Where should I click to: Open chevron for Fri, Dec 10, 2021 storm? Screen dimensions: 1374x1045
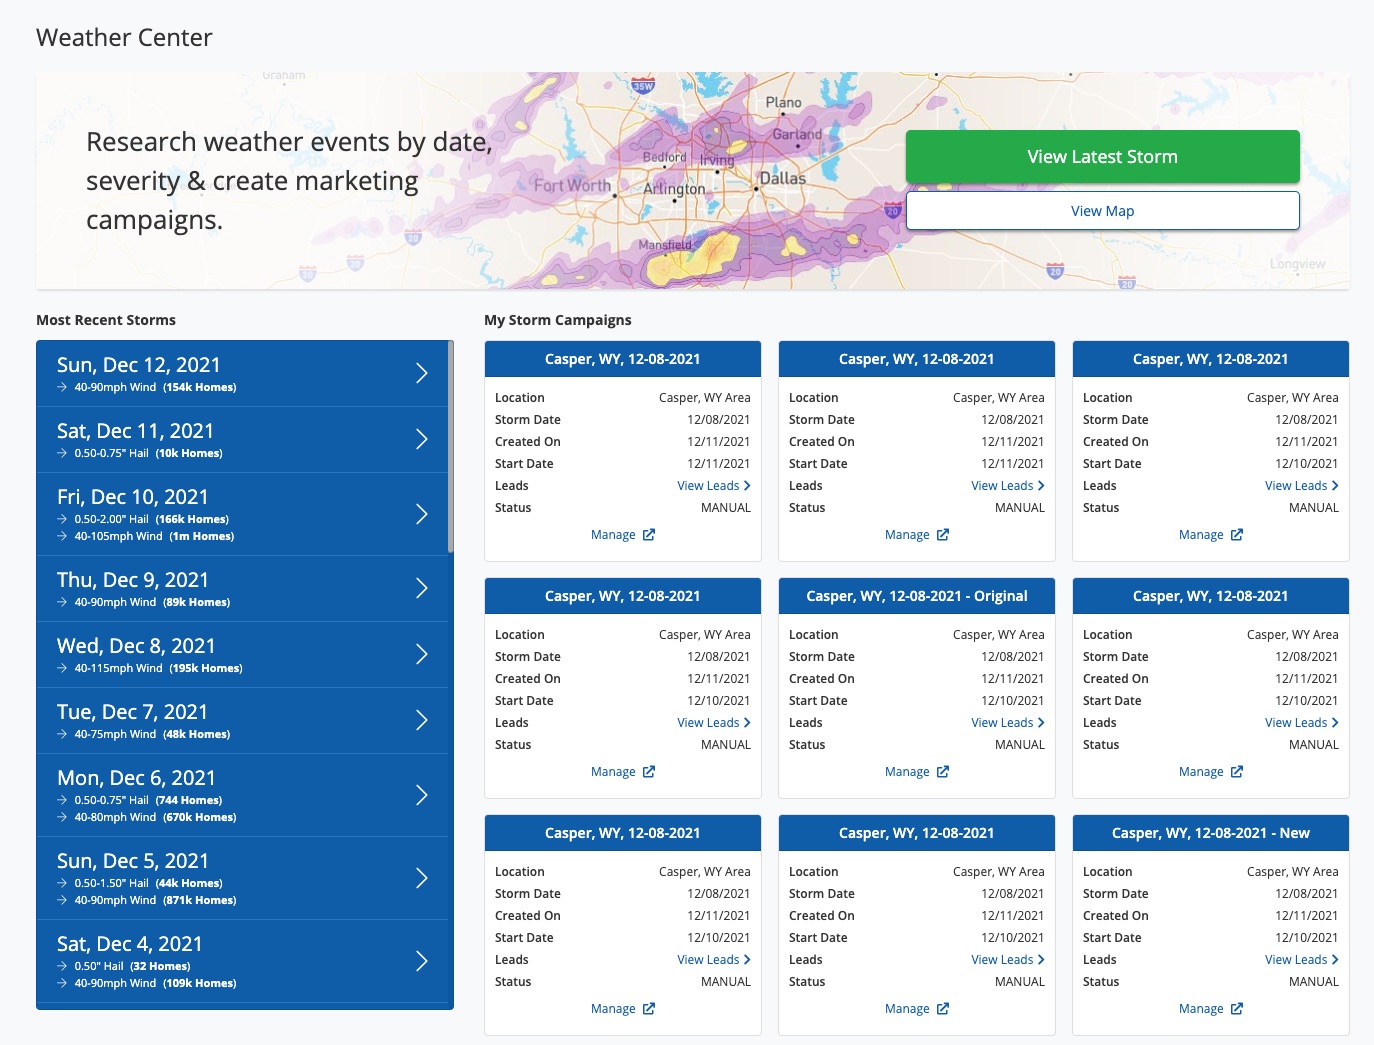421,514
